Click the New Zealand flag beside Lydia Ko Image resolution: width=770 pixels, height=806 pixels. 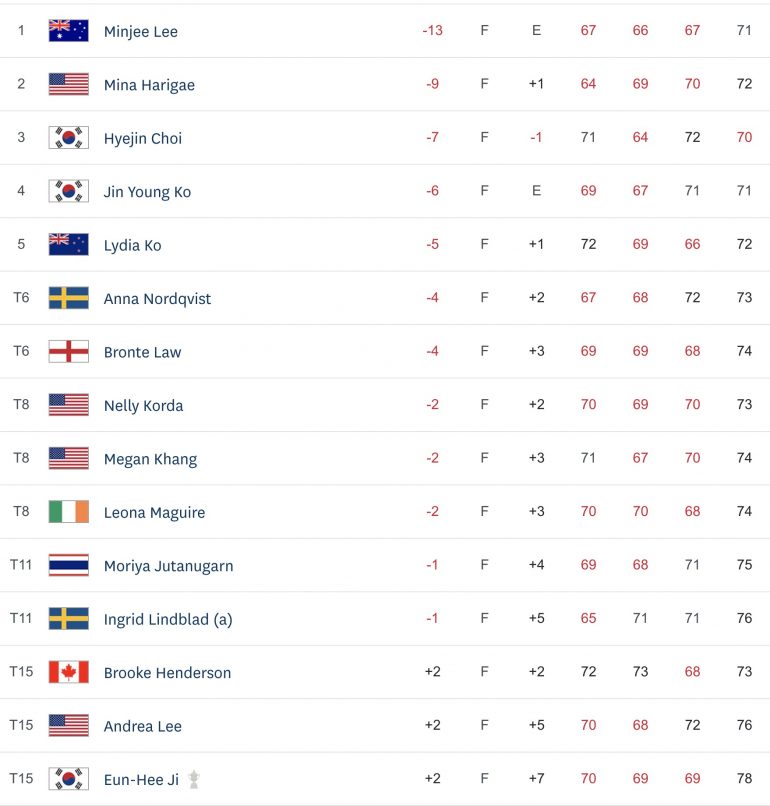pos(68,244)
